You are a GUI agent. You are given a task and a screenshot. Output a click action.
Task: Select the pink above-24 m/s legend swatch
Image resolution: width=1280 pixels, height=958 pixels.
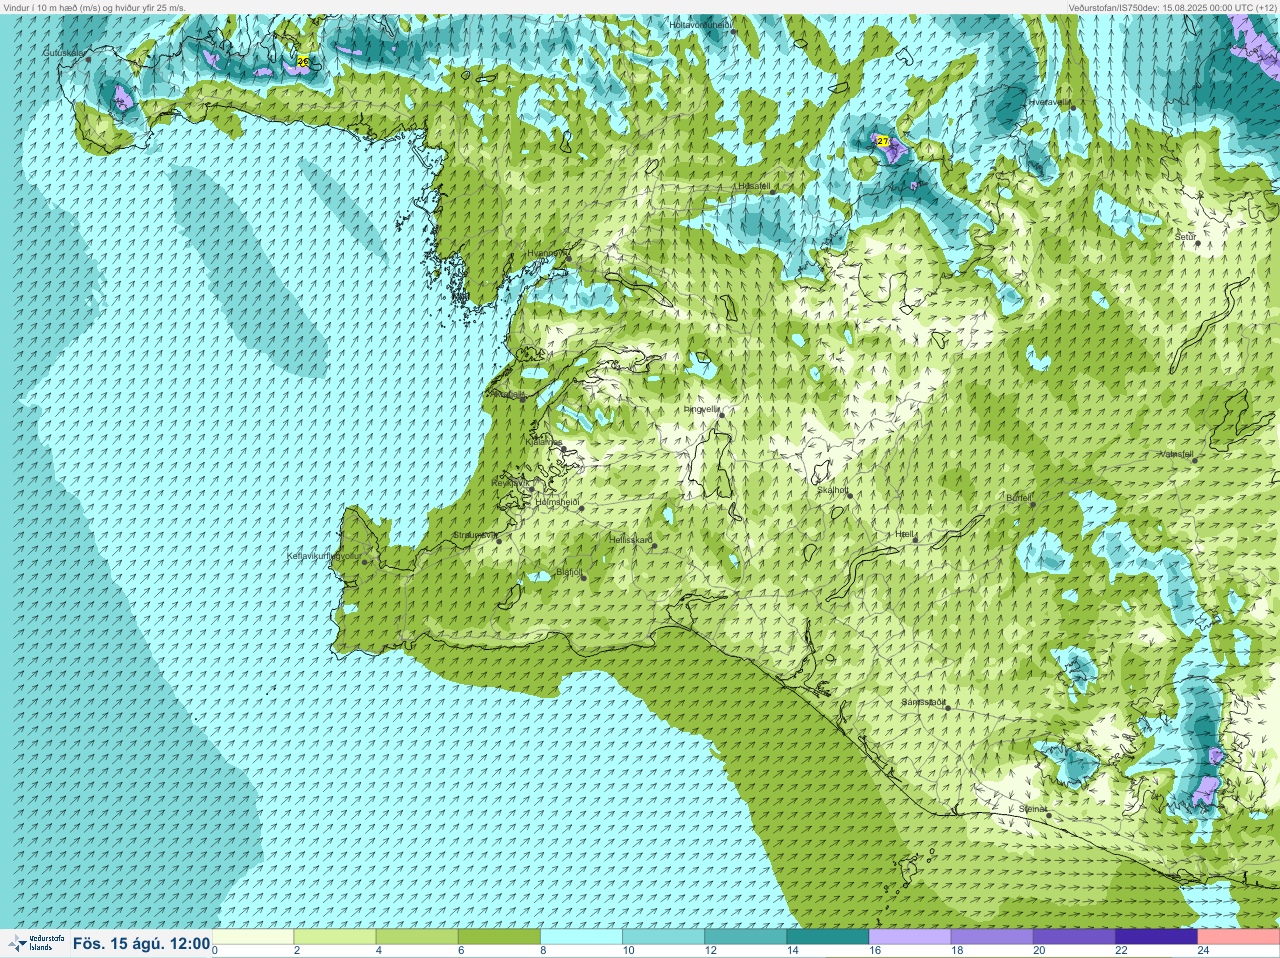pyautogui.click(x=1238, y=937)
